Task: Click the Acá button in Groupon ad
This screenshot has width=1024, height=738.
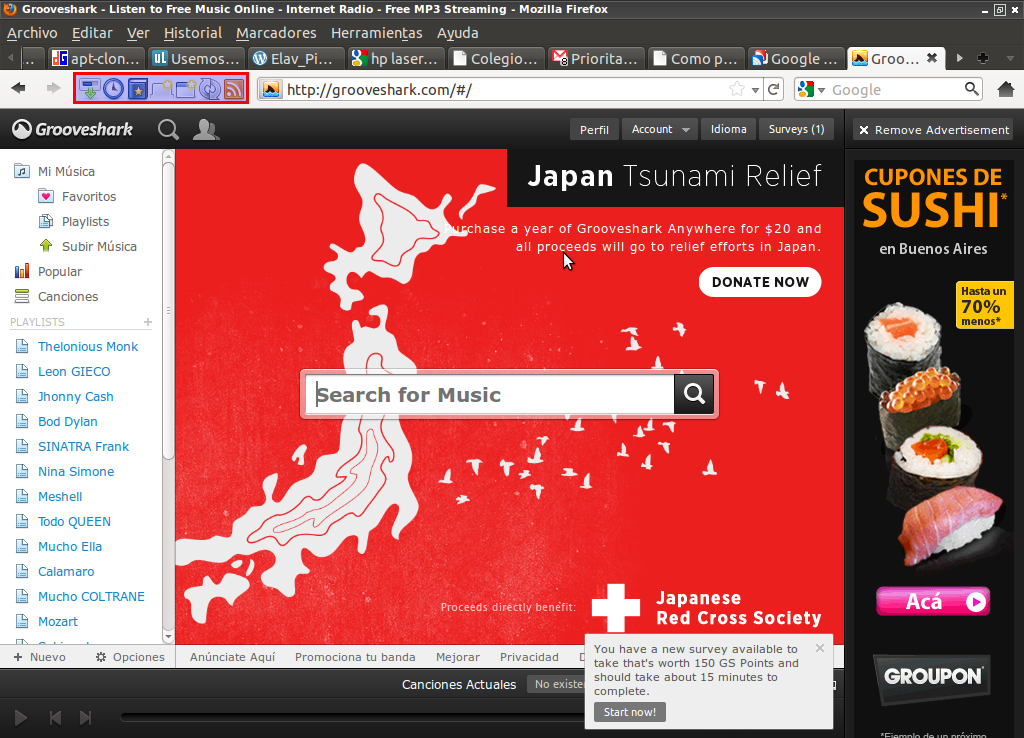Action: tap(933, 602)
